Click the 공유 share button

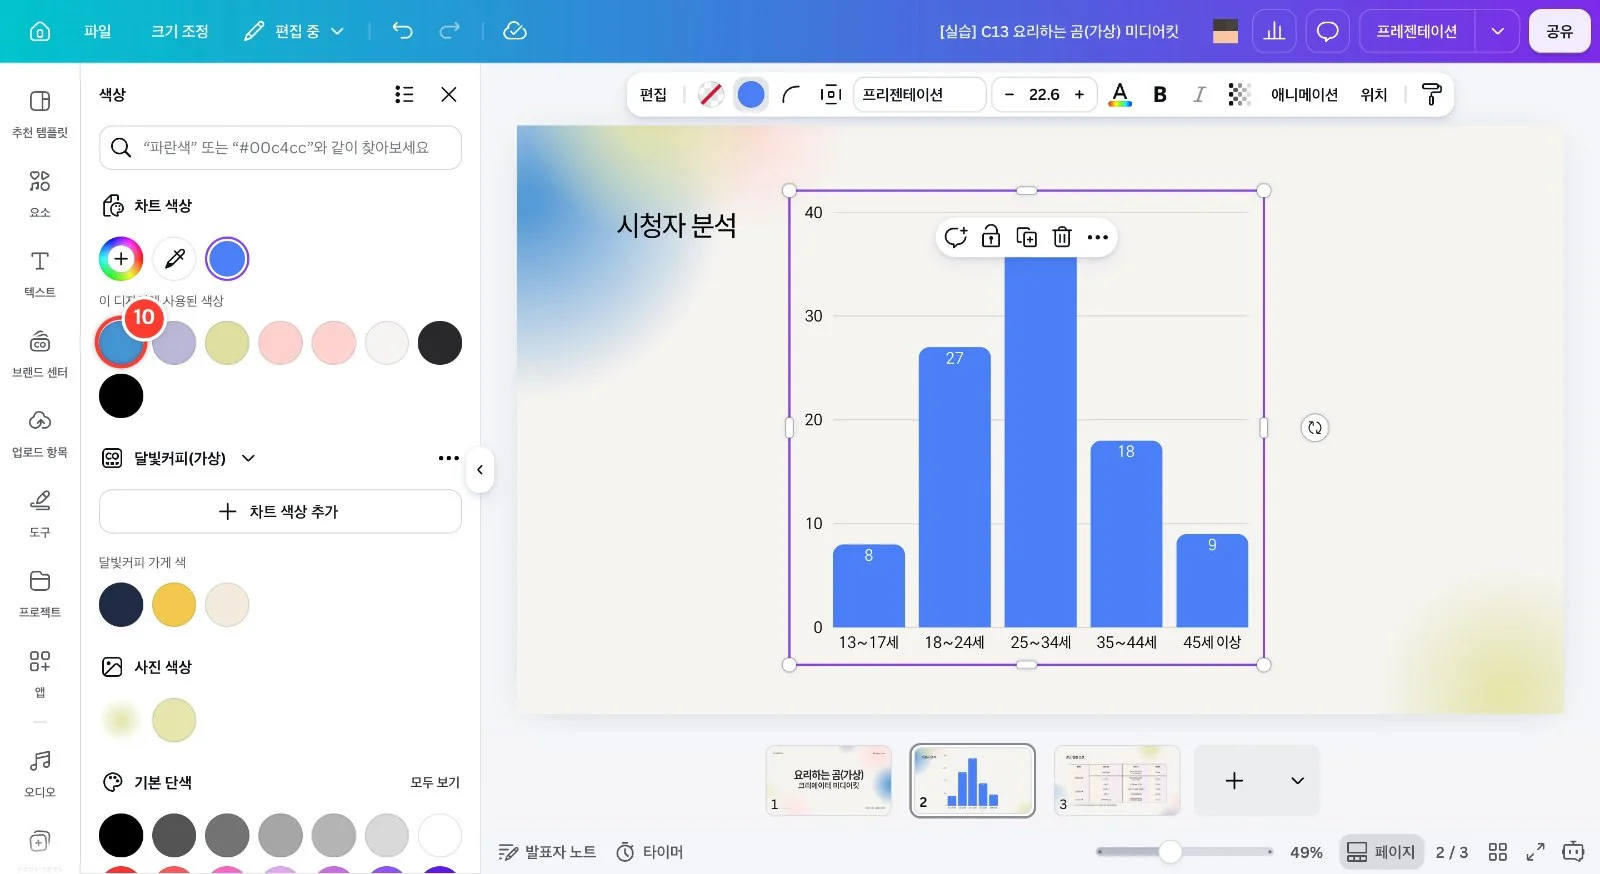(1559, 31)
